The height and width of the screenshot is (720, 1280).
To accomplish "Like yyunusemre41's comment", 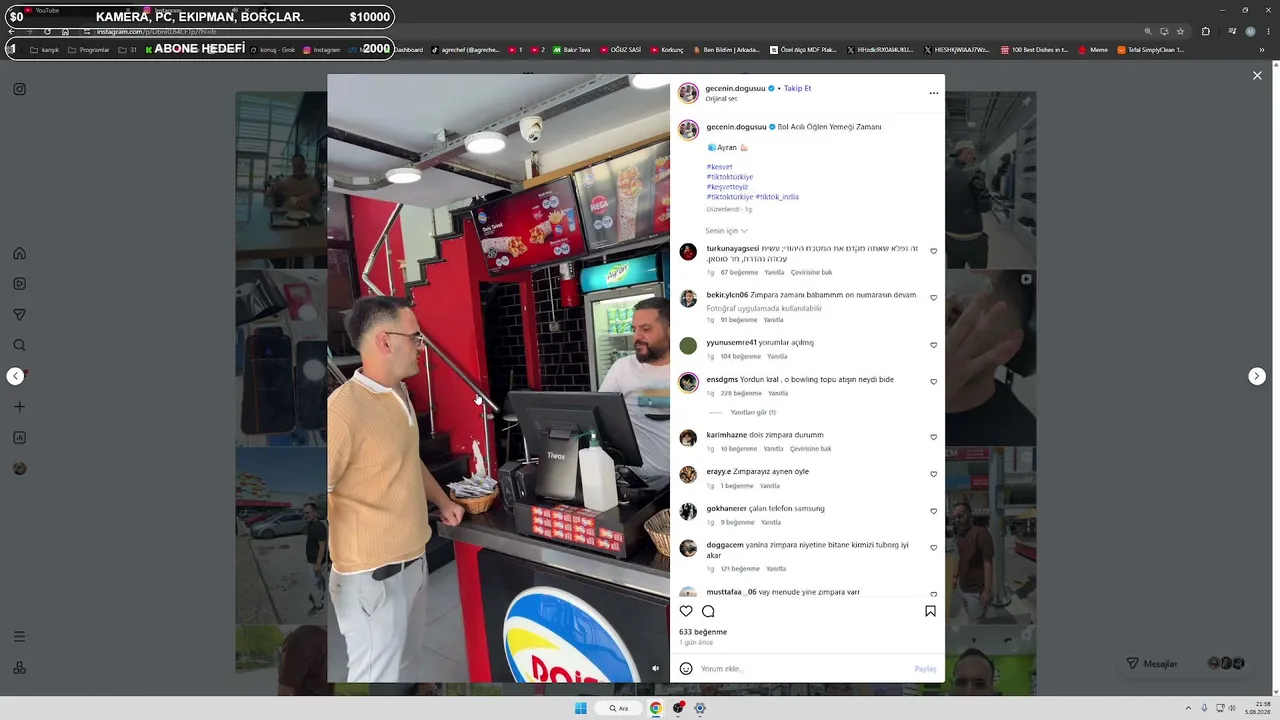I will pyautogui.click(x=934, y=345).
